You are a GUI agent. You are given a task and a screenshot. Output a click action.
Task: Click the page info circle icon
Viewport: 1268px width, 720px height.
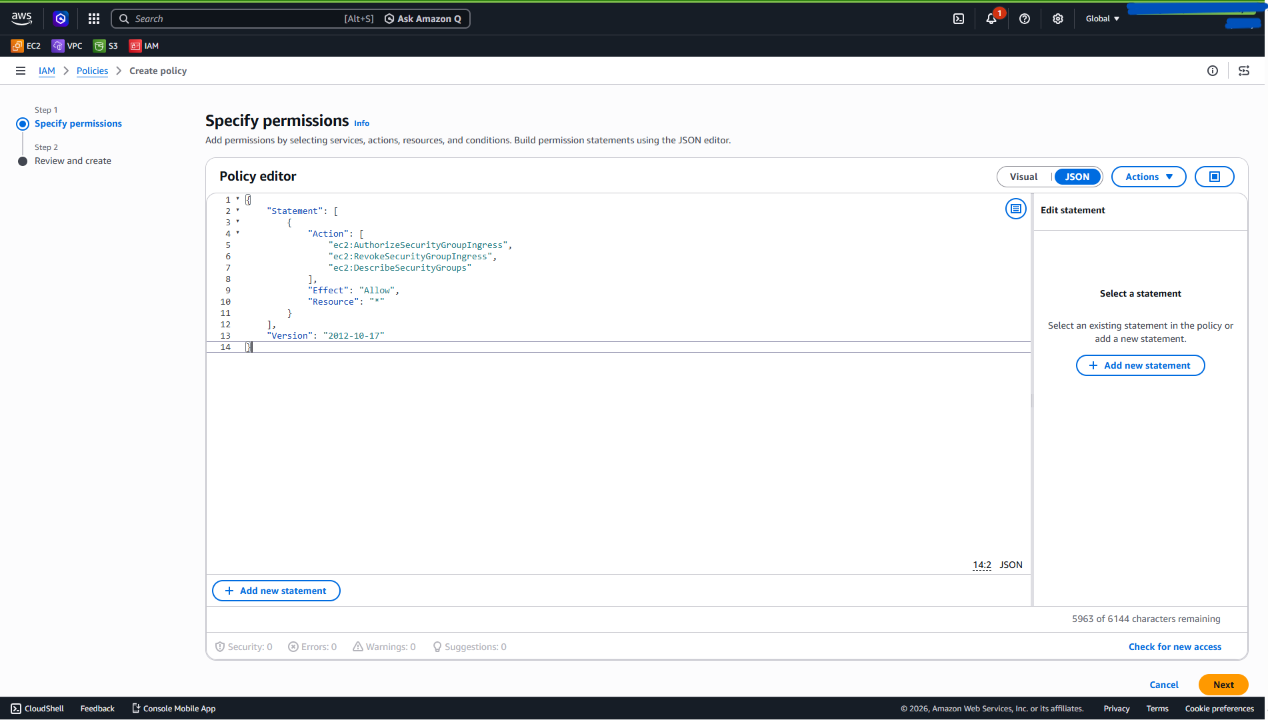tap(1212, 71)
